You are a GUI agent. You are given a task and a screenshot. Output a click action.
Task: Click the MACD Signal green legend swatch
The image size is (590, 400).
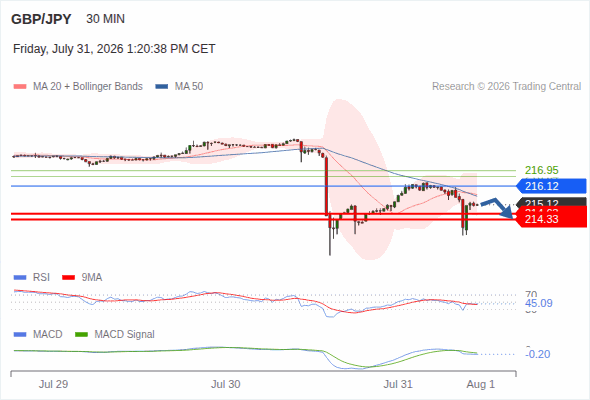(81, 335)
